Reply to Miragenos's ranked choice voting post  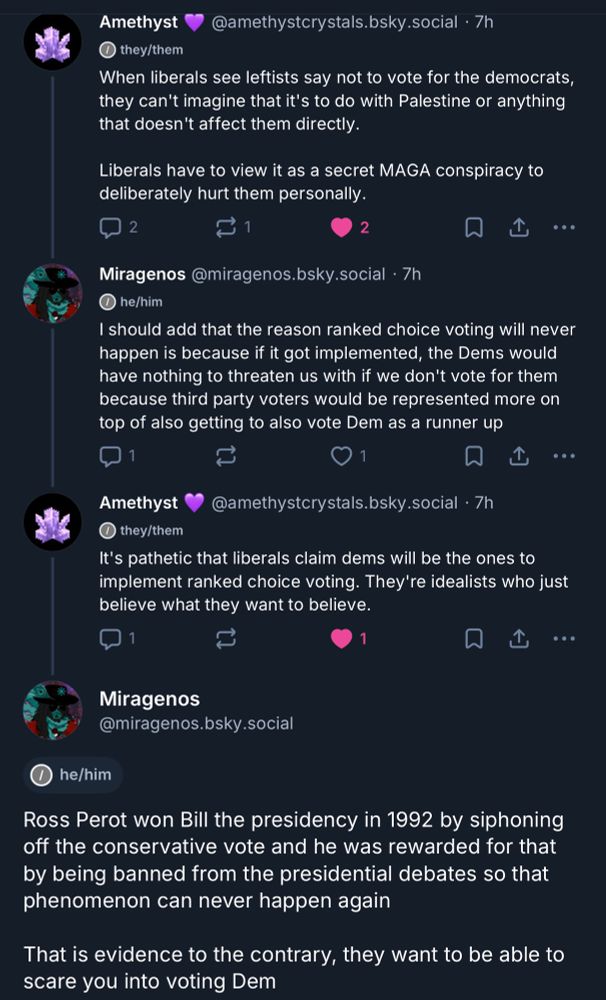[110, 456]
